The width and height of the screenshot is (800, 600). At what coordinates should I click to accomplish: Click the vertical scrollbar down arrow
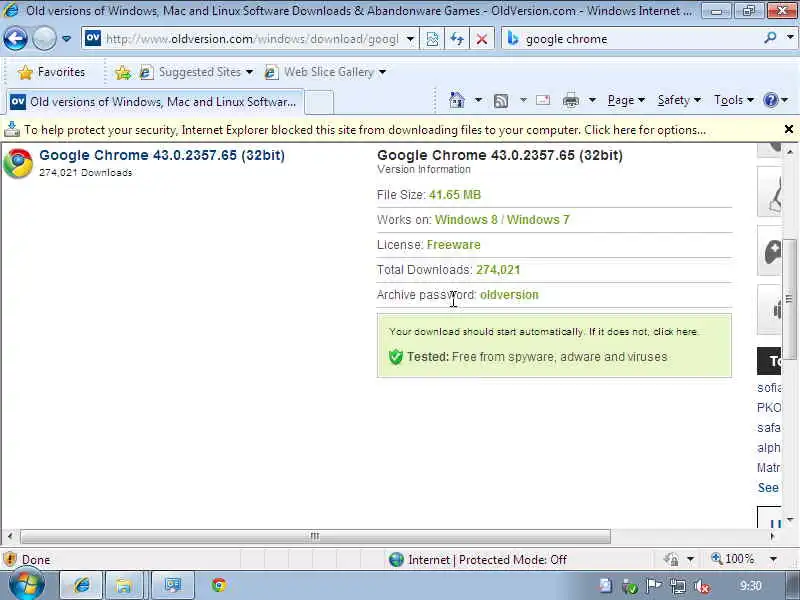pyautogui.click(x=790, y=520)
